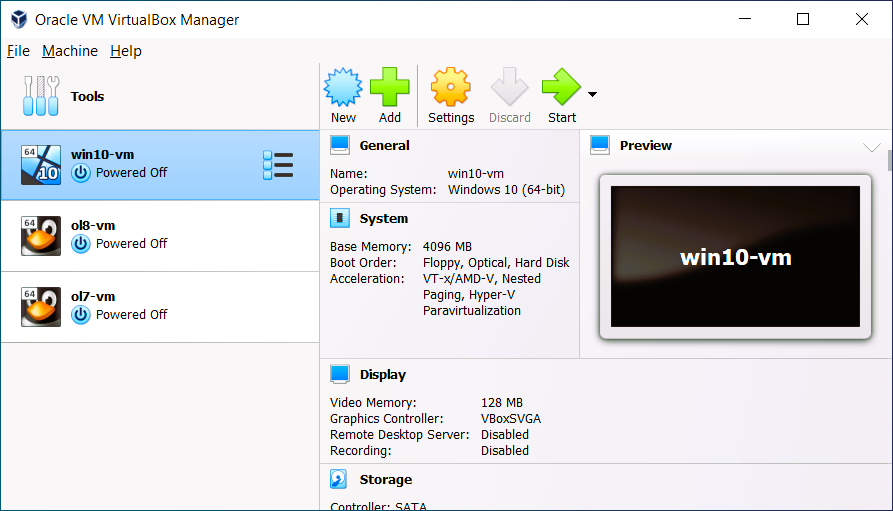This screenshot has width=893, height=511.
Task: Maximize the VirtualBox Manager window
Action: [803, 19]
